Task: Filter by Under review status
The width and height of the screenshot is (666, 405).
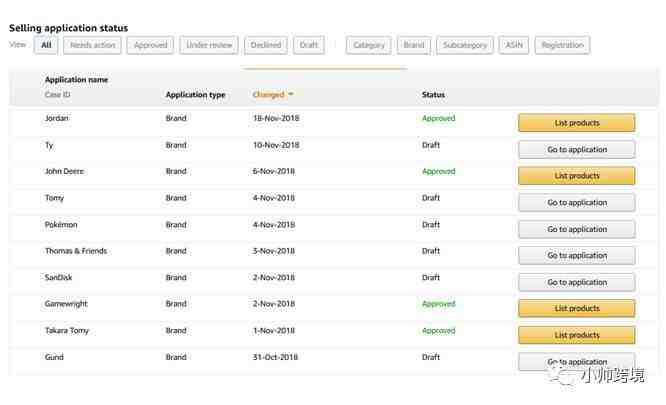Action: click(x=209, y=45)
